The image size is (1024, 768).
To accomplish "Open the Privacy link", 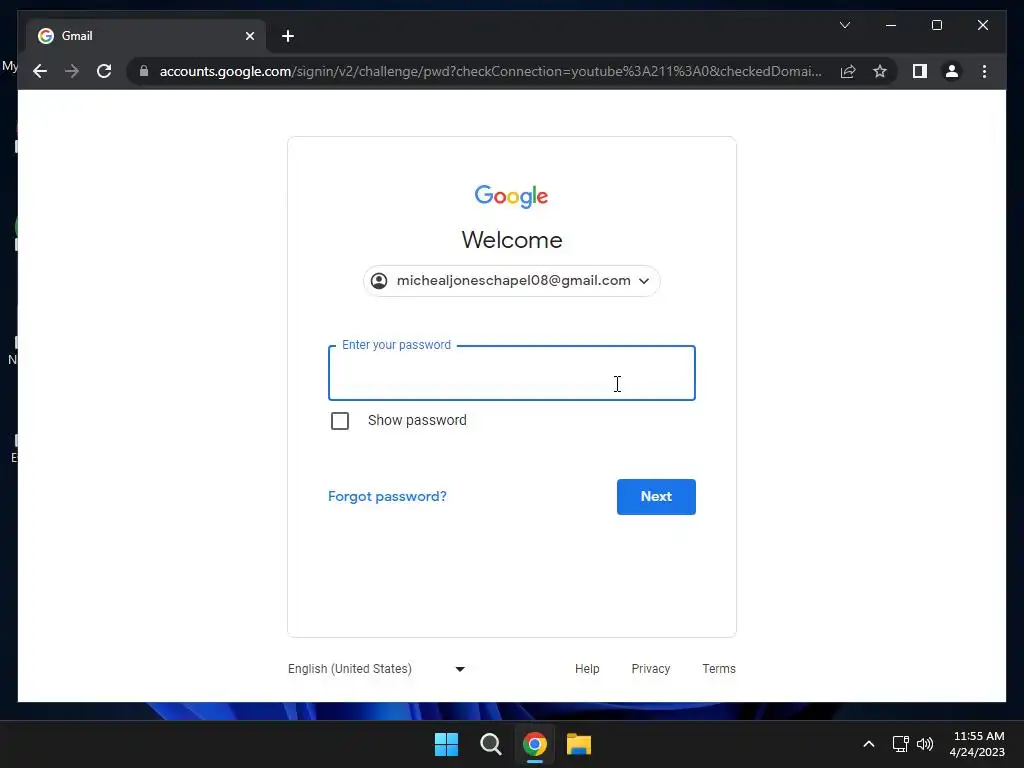I will tap(650, 669).
